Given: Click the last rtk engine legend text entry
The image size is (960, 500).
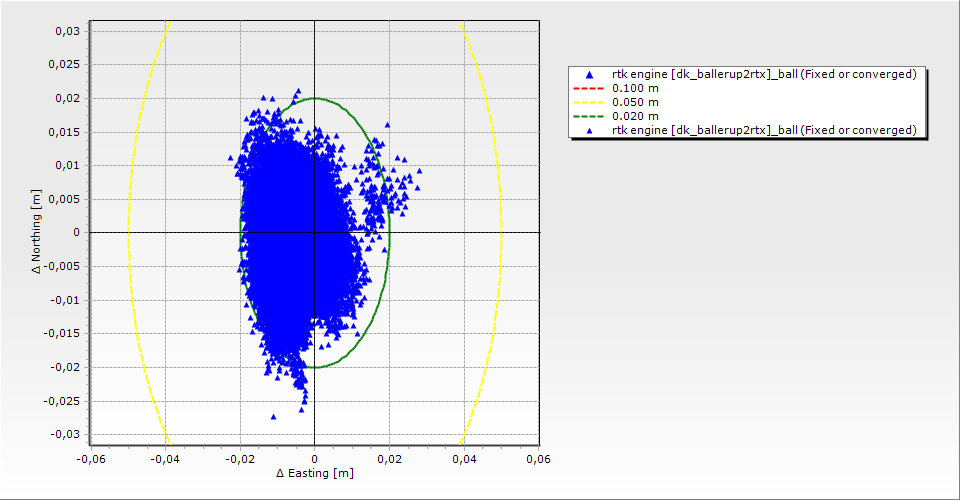Looking at the screenshot, I should pos(764,130).
